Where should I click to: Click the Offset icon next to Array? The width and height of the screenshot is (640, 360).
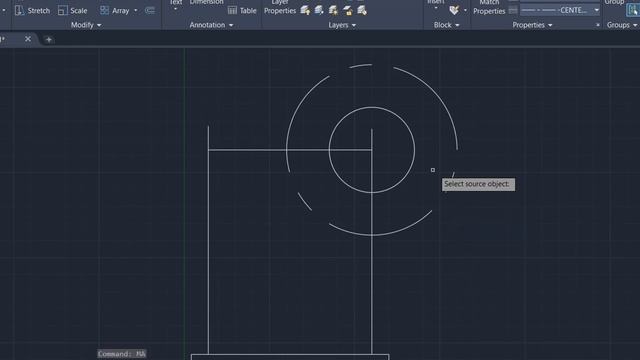(150, 11)
